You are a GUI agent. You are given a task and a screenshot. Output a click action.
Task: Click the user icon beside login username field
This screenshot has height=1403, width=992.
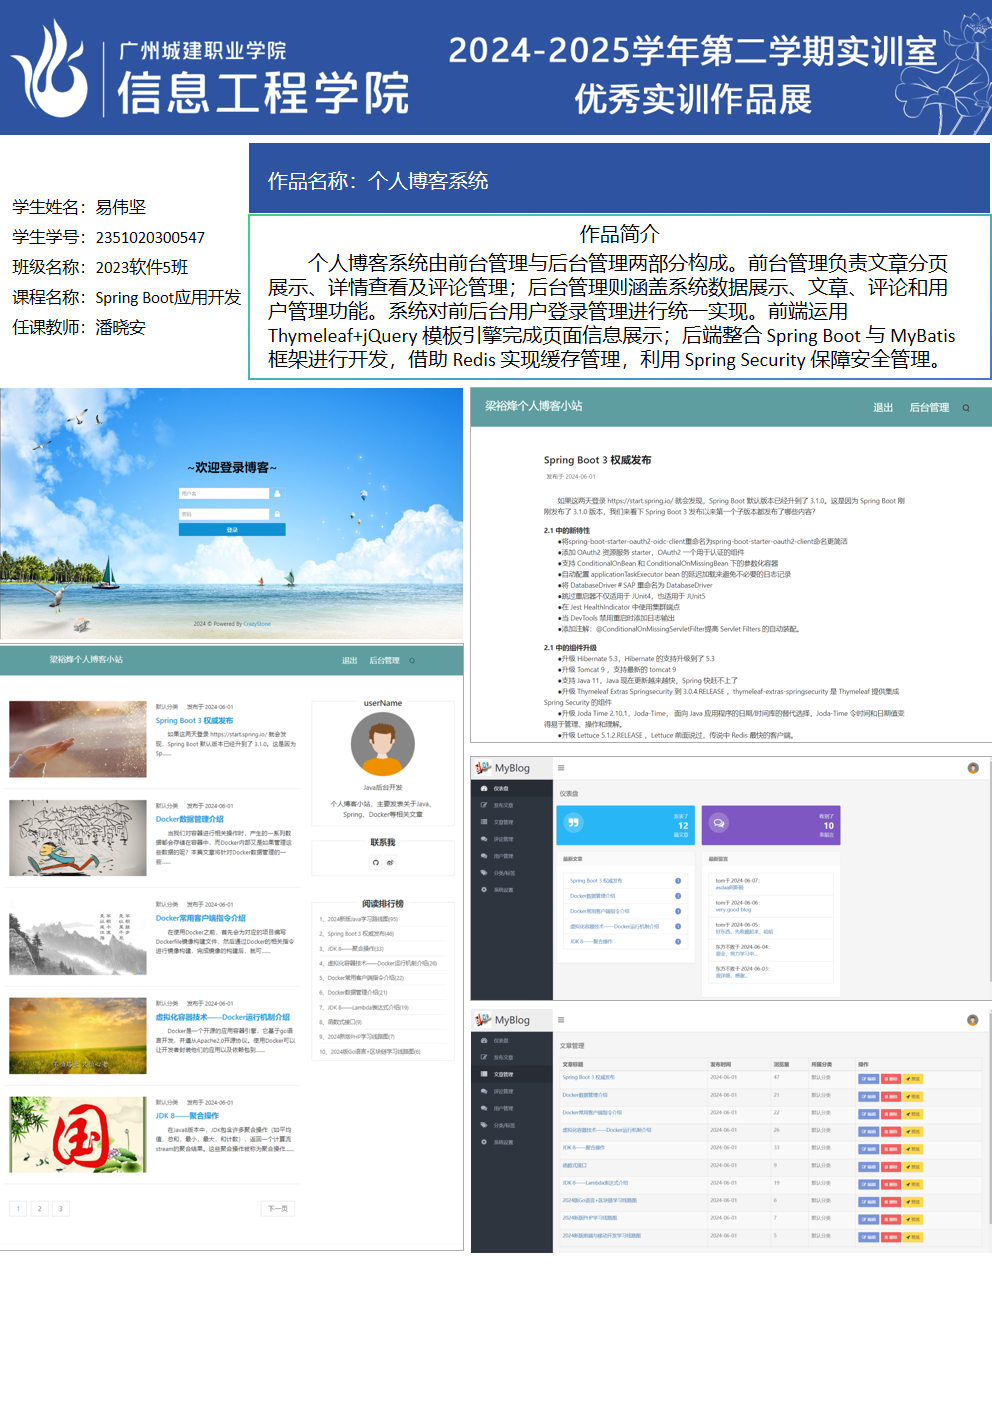point(277,494)
